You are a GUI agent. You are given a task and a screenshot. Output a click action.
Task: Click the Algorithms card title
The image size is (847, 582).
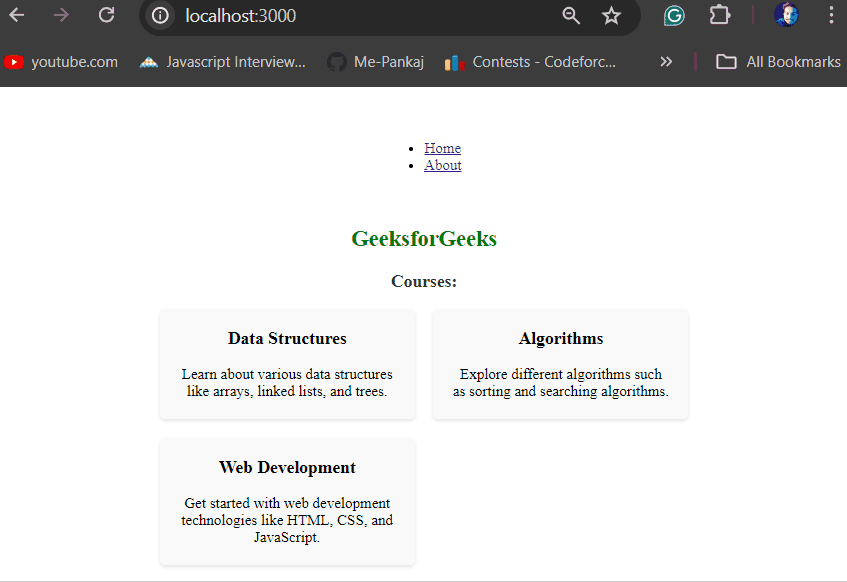[561, 338]
